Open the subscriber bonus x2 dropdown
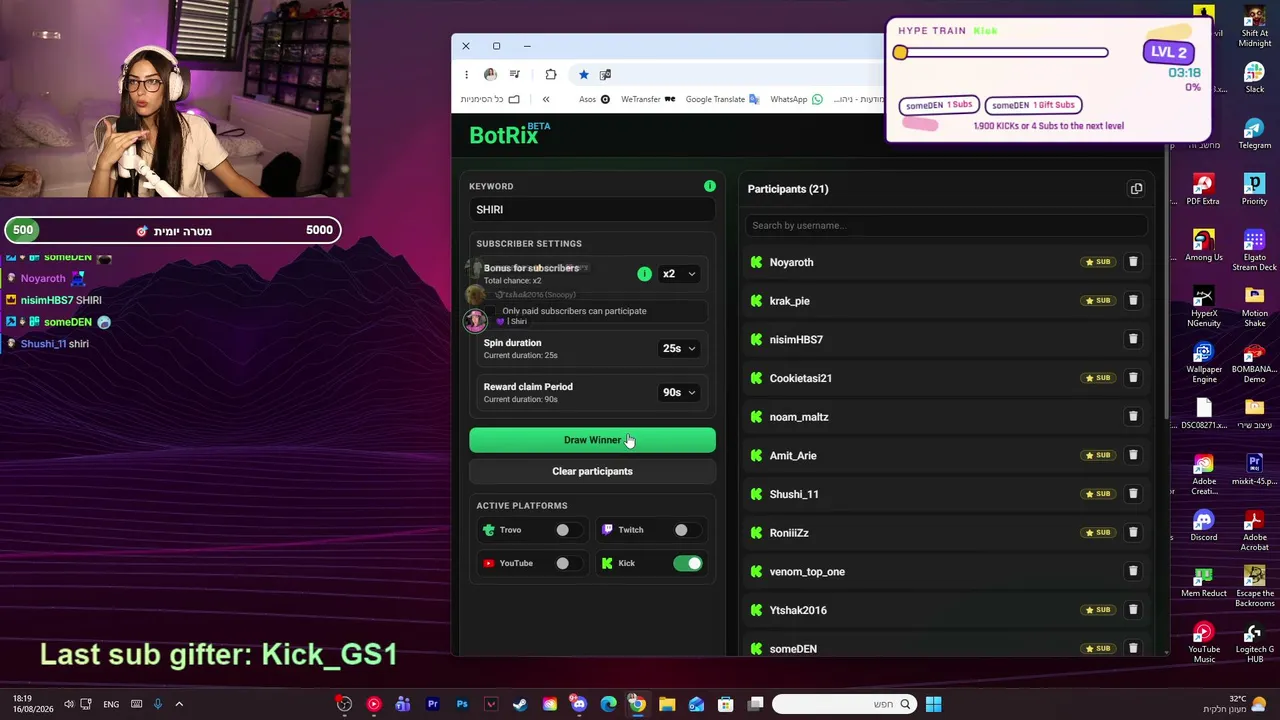This screenshot has width=1280, height=720. click(679, 274)
